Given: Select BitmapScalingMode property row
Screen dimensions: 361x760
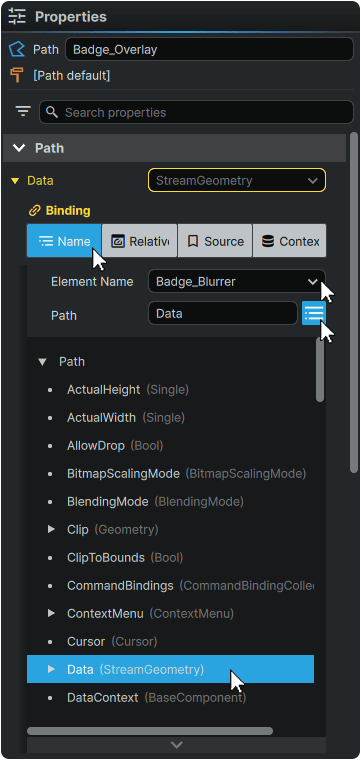Looking at the screenshot, I should [171, 474].
